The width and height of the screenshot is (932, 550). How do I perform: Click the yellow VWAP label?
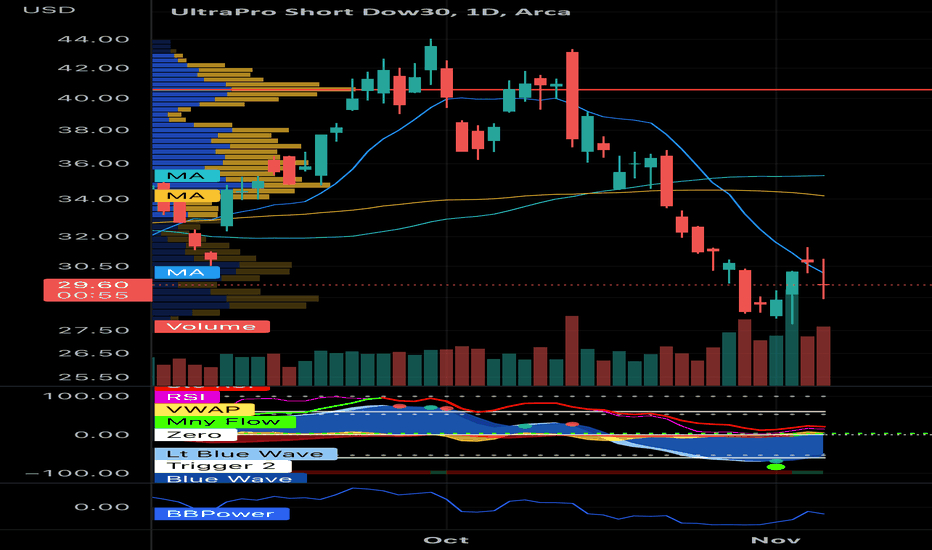204,409
